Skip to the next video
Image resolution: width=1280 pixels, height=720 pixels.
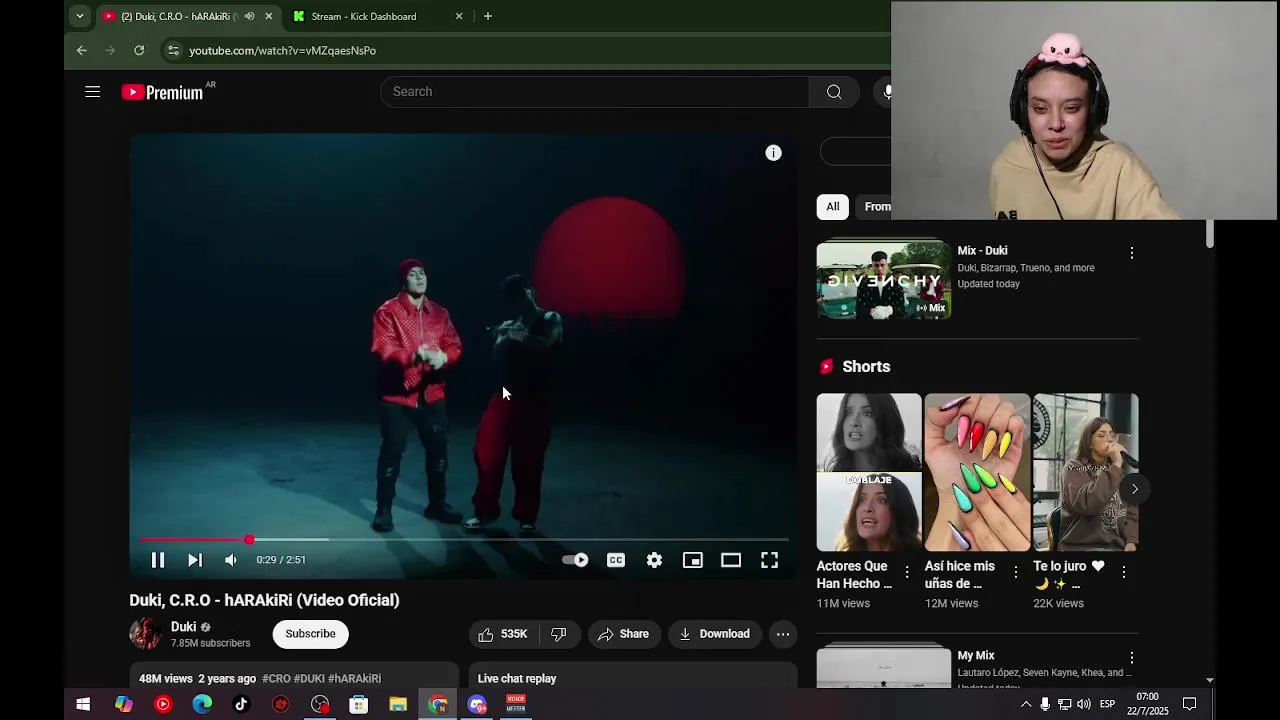pyautogui.click(x=195, y=560)
